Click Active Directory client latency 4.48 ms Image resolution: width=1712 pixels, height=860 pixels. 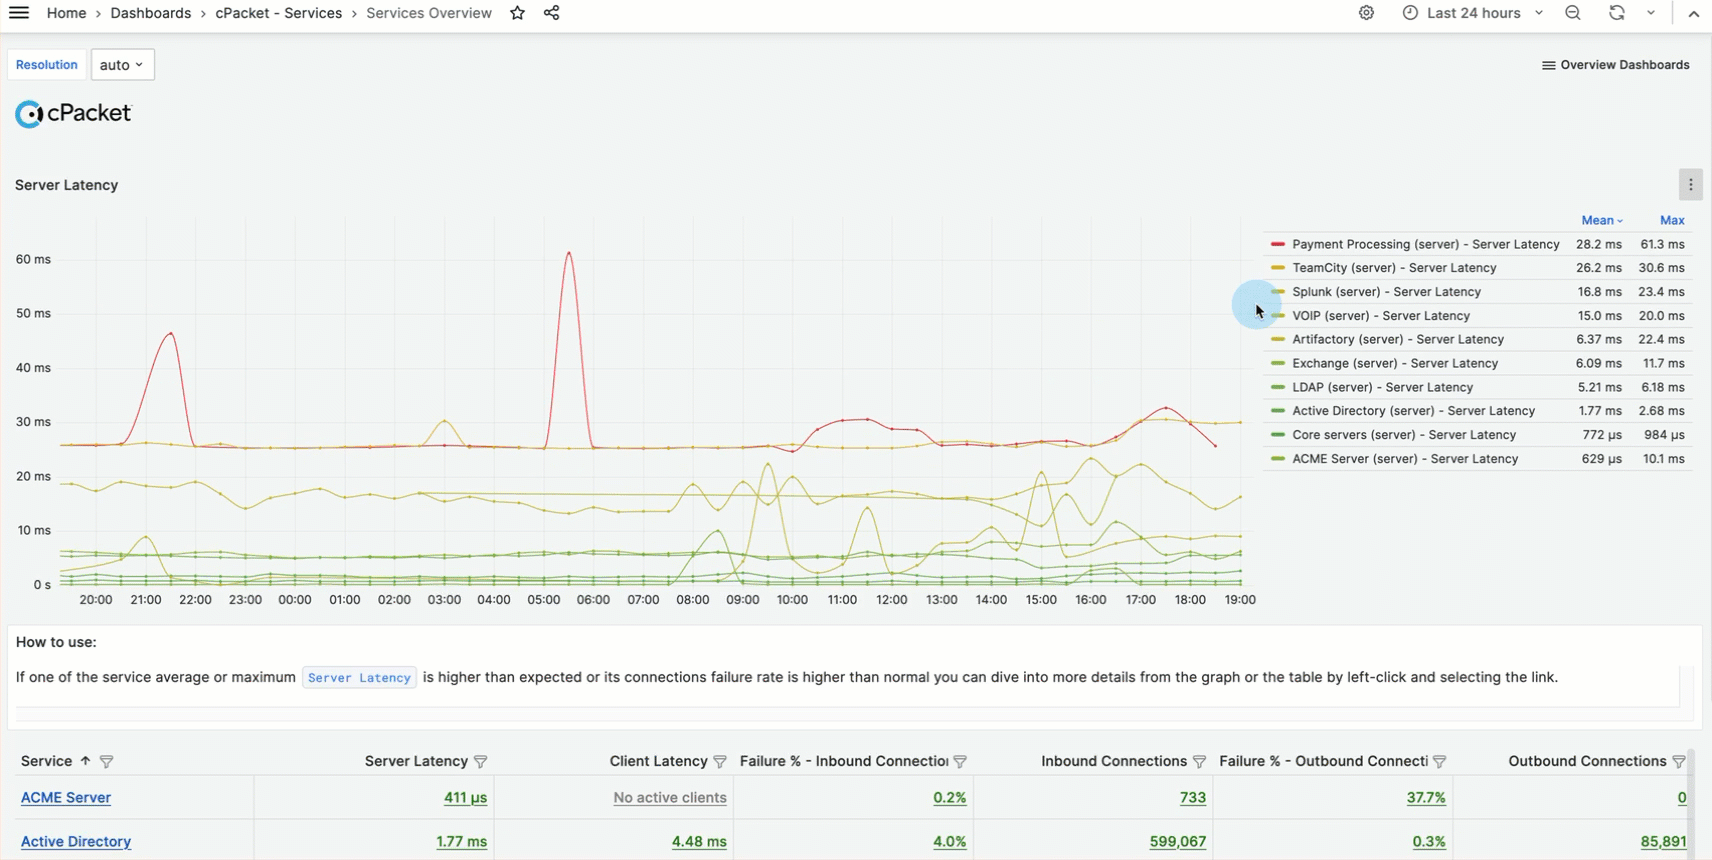pos(699,842)
